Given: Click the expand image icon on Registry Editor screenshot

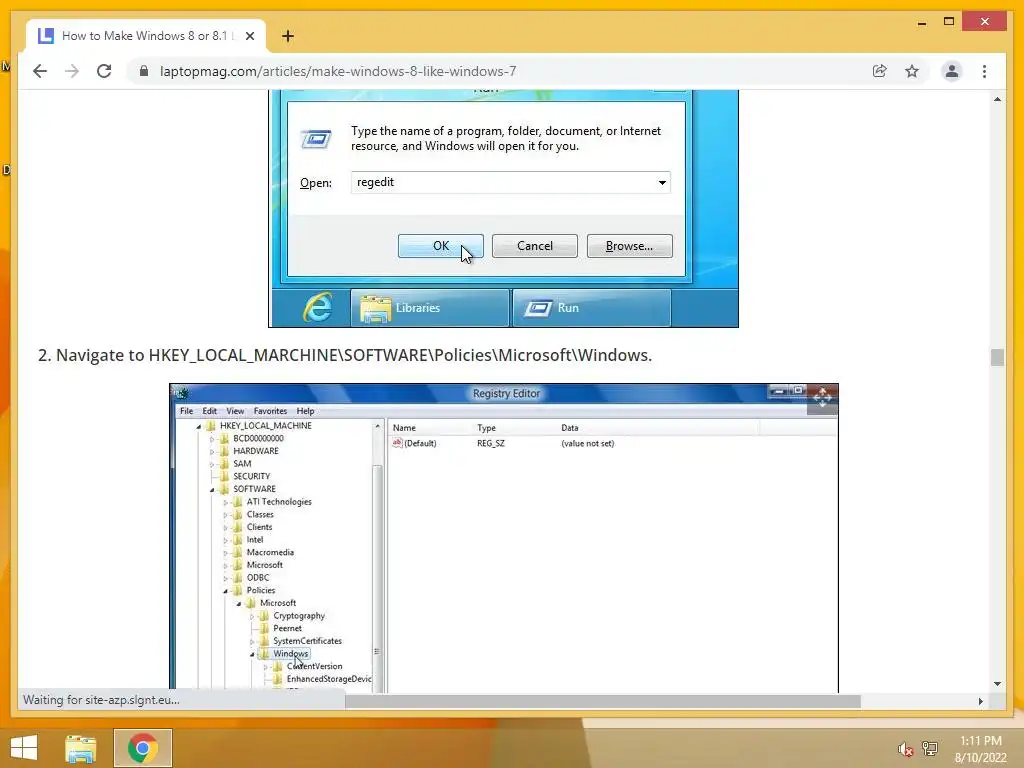Looking at the screenshot, I should (822, 398).
